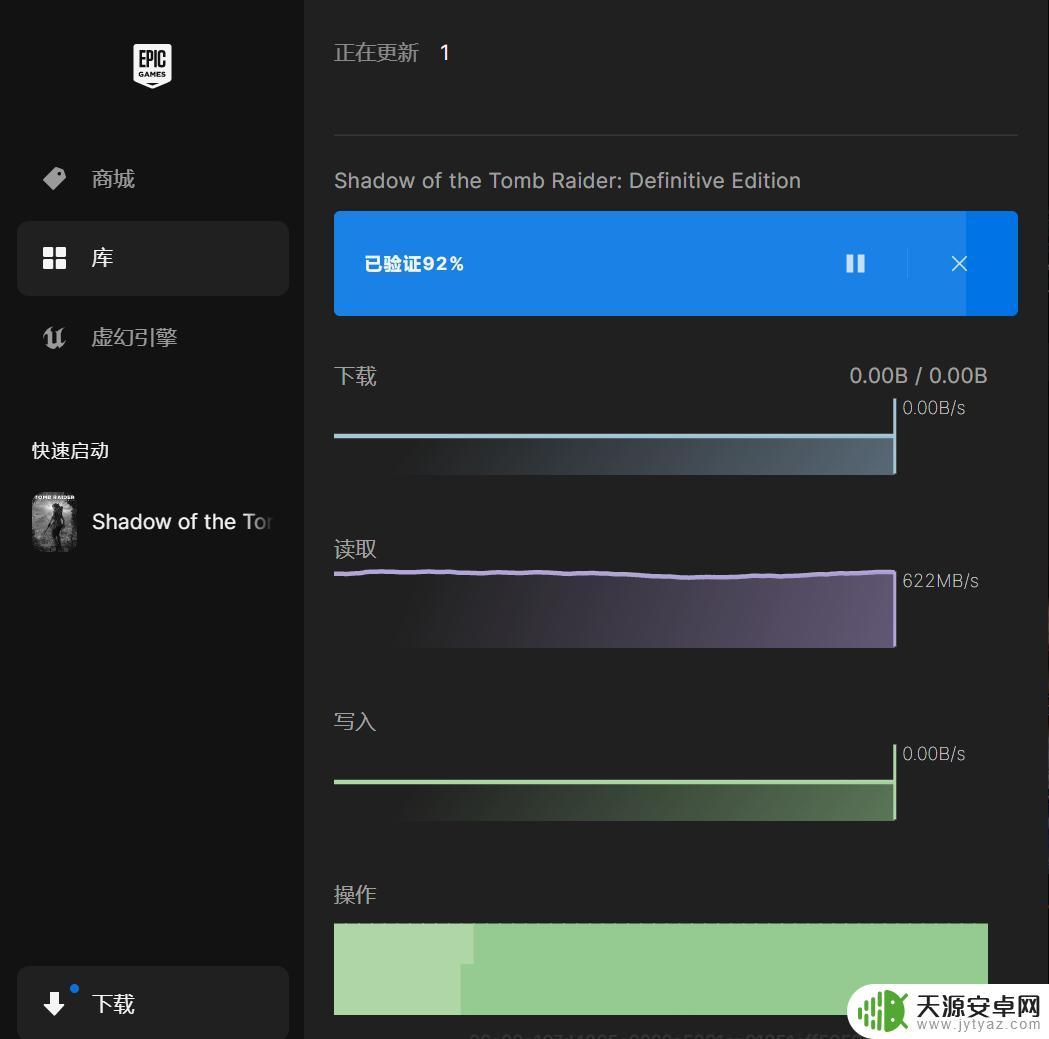Select the store tag icon
Image resolution: width=1049 pixels, height=1039 pixels.
click(54, 179)
